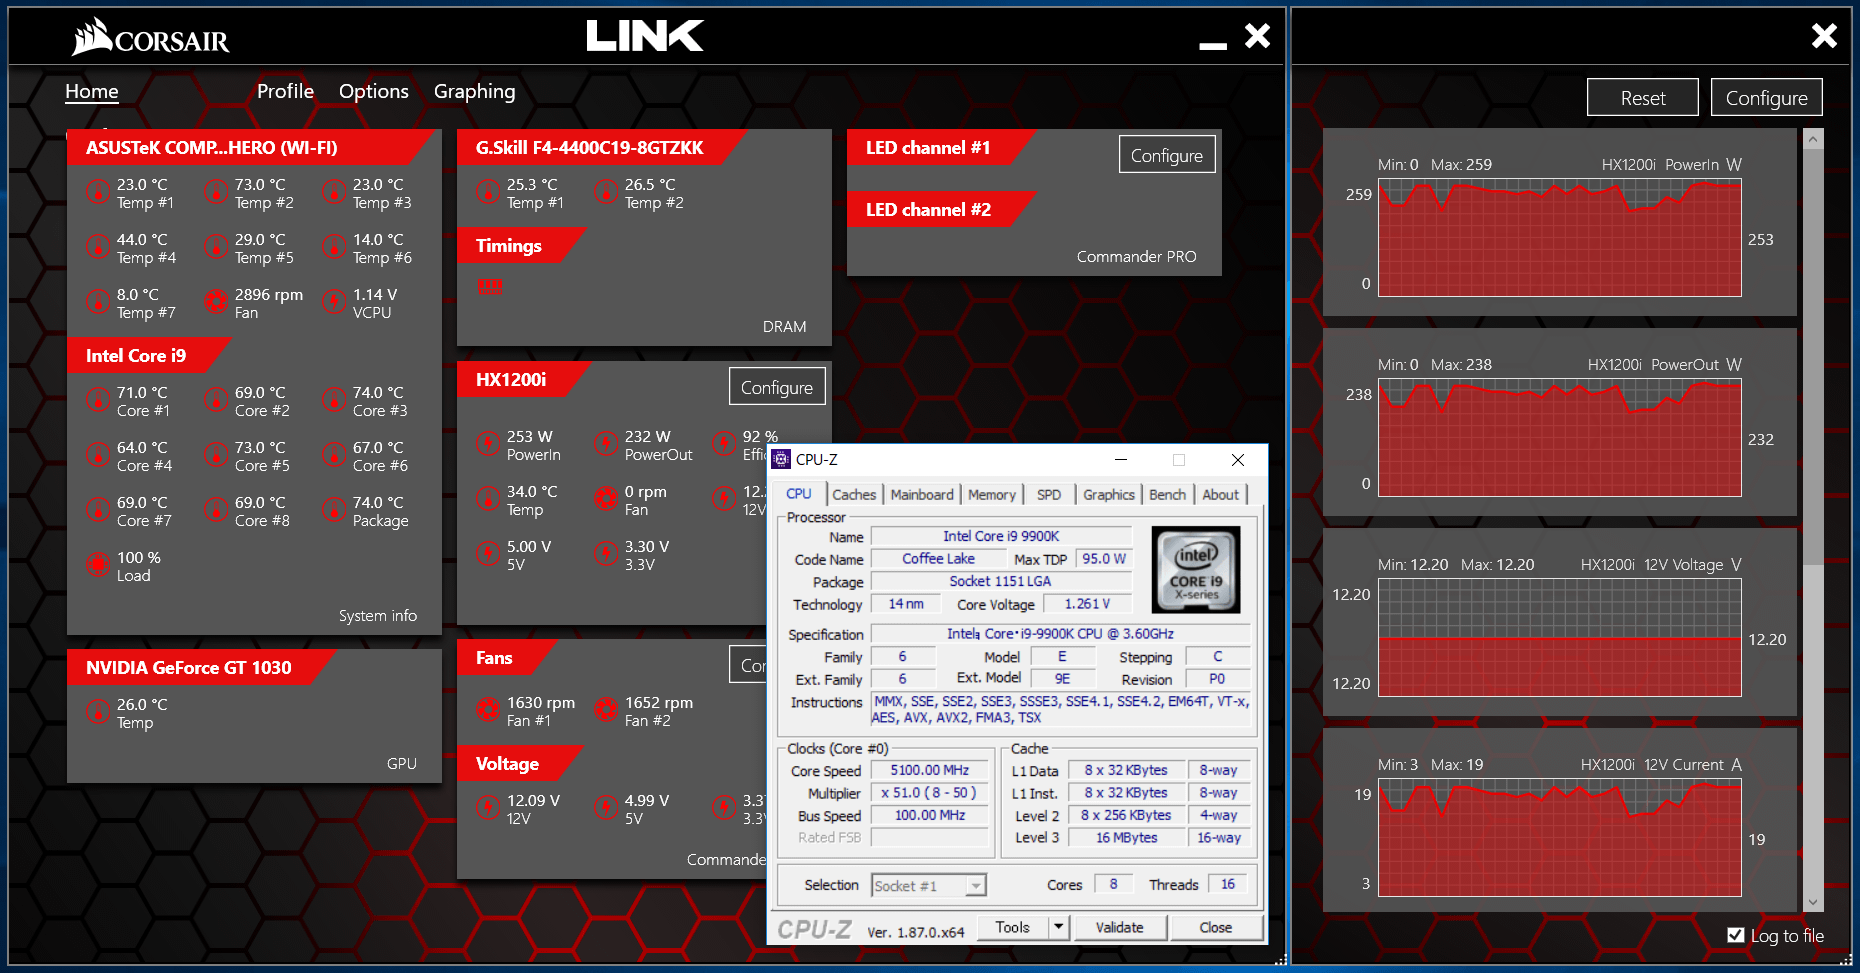The width and height of the screenshot is (1860, 973).
Task: Minimize the Corsair Link window
Action: click(1213, 44)
